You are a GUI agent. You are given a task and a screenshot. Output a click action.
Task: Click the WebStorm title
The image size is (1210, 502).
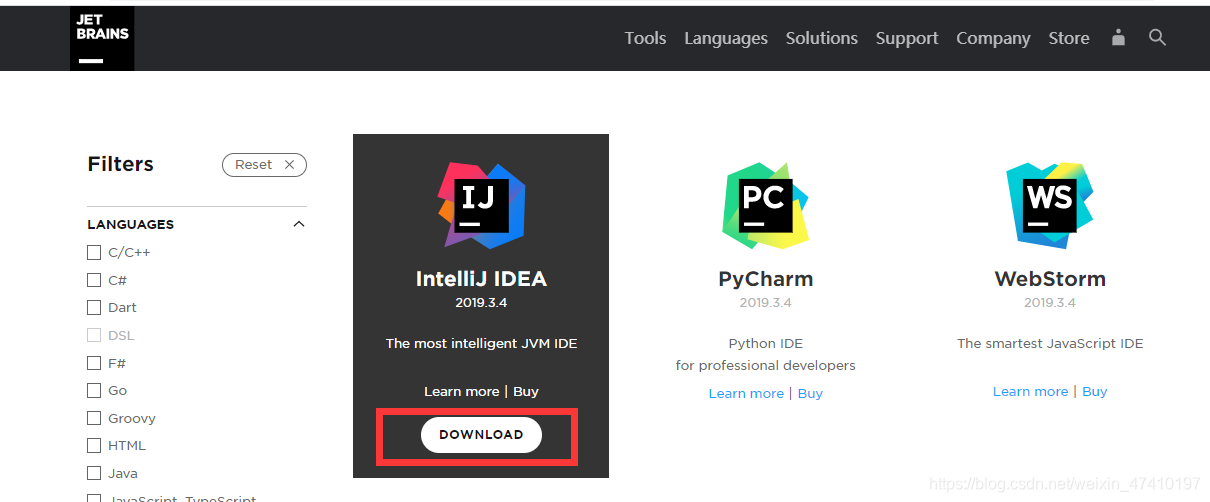[x=1049, y=279]
